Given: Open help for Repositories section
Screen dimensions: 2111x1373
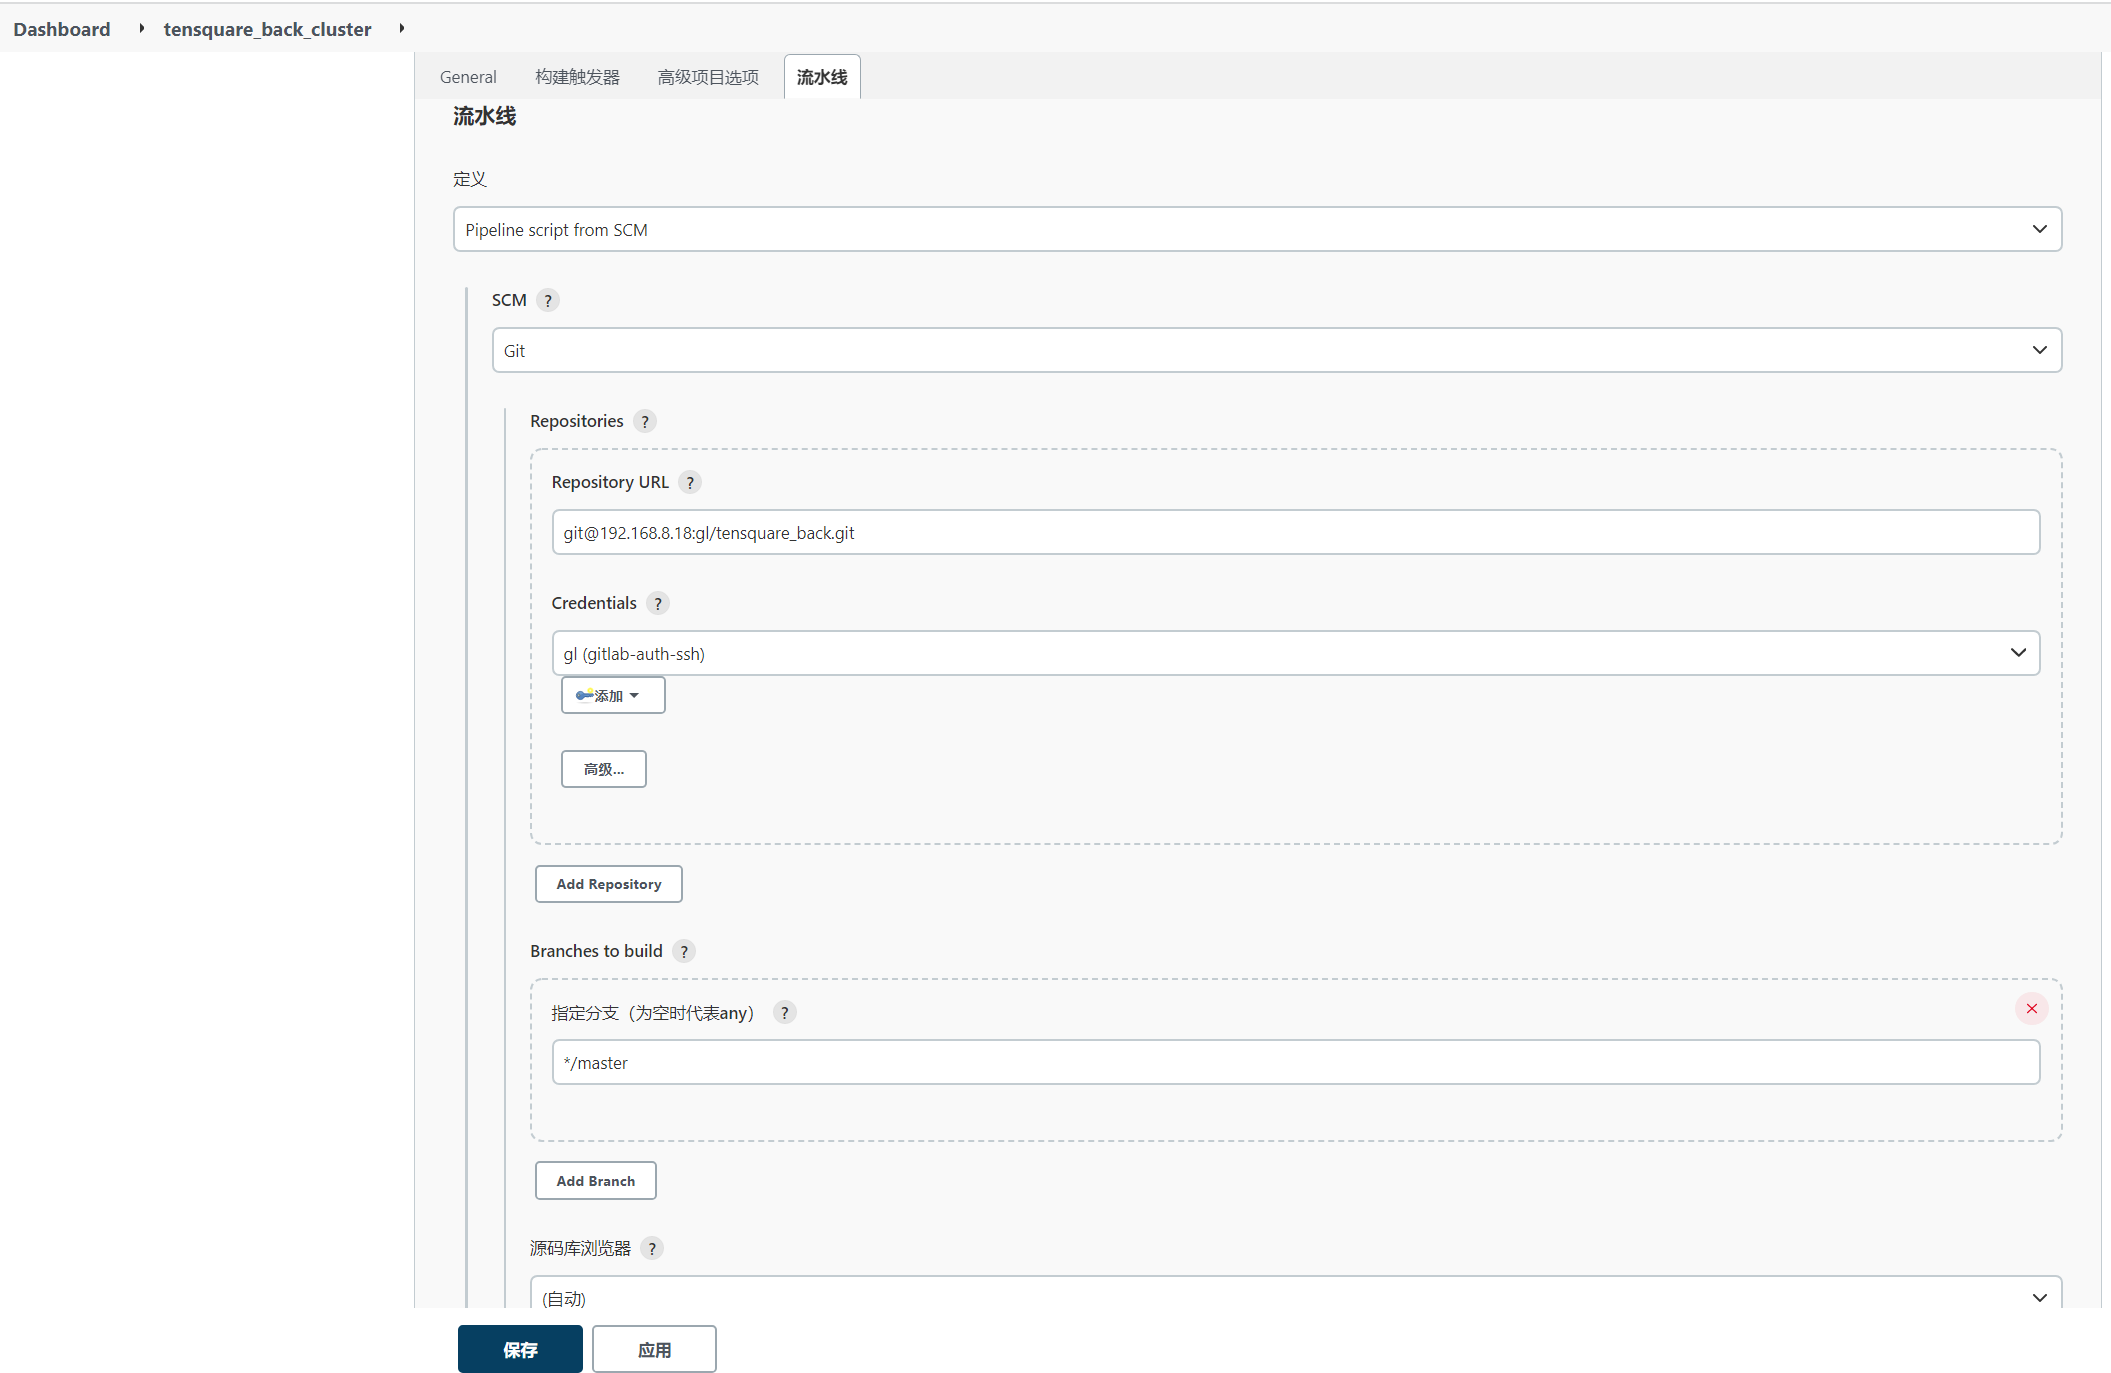Looking at the screenshot, I should click(645, 421).
